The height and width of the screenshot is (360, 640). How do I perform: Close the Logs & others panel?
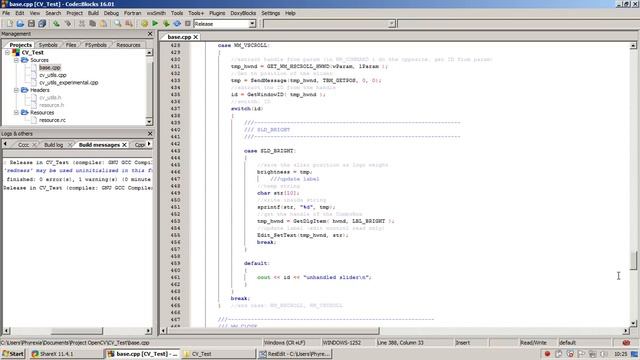click(x=150, y=133)
